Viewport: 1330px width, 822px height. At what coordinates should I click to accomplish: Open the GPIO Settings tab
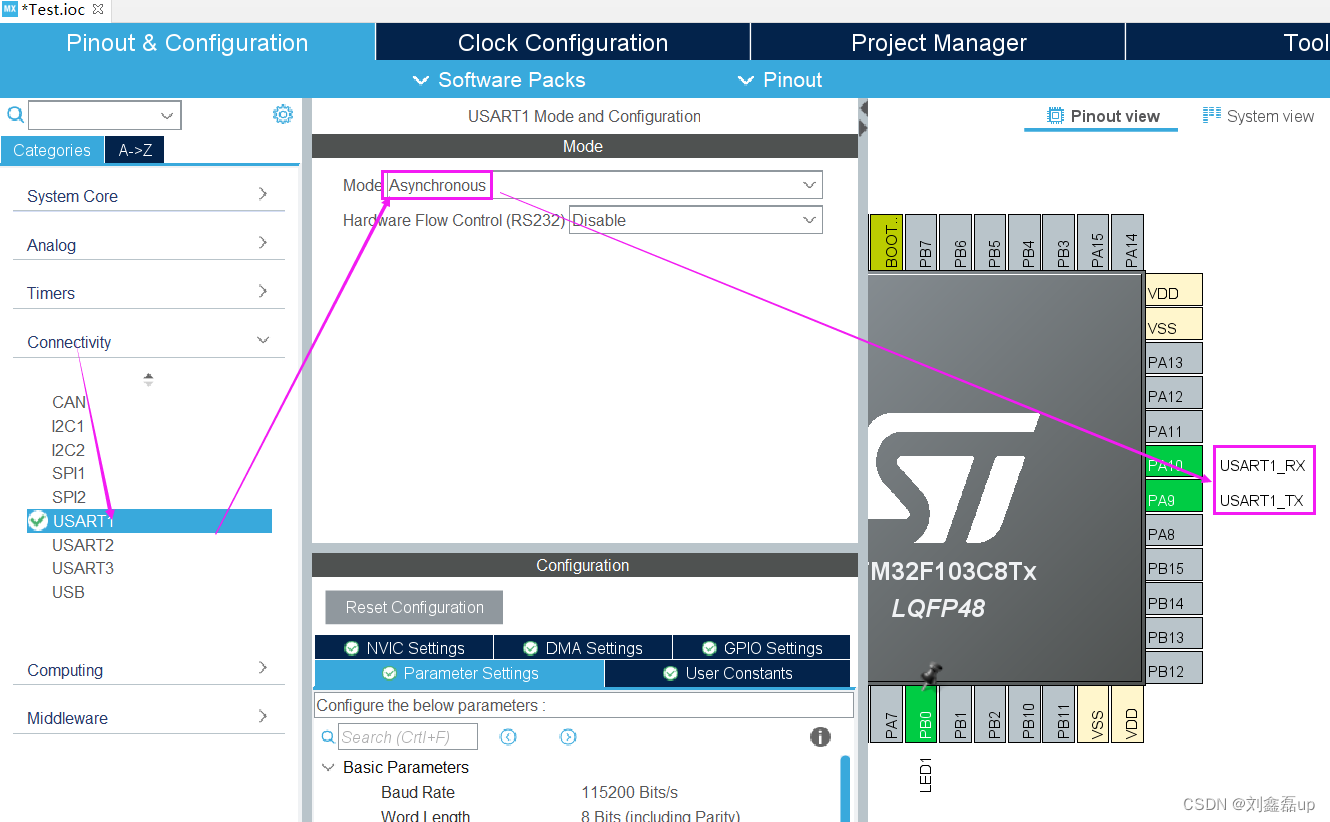pos(761,648)
